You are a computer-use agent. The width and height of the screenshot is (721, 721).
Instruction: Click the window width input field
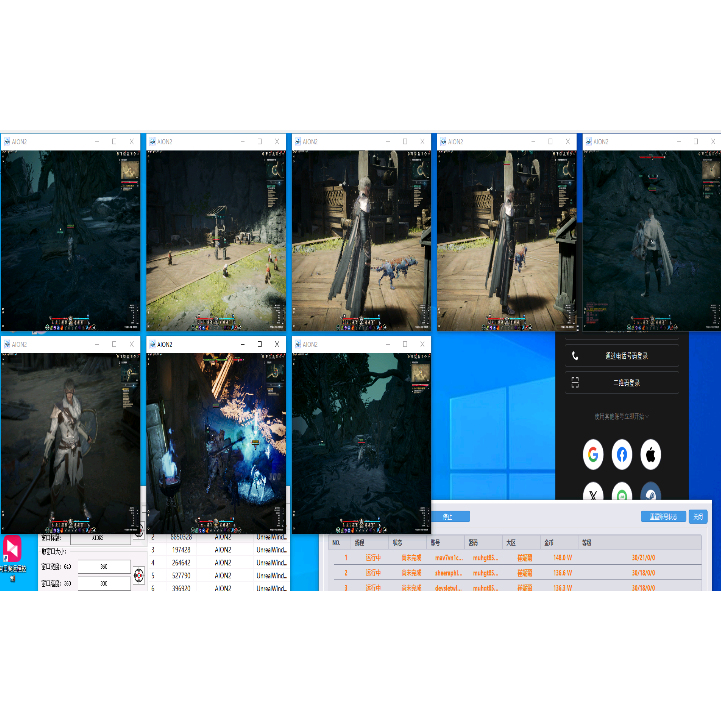104,566
